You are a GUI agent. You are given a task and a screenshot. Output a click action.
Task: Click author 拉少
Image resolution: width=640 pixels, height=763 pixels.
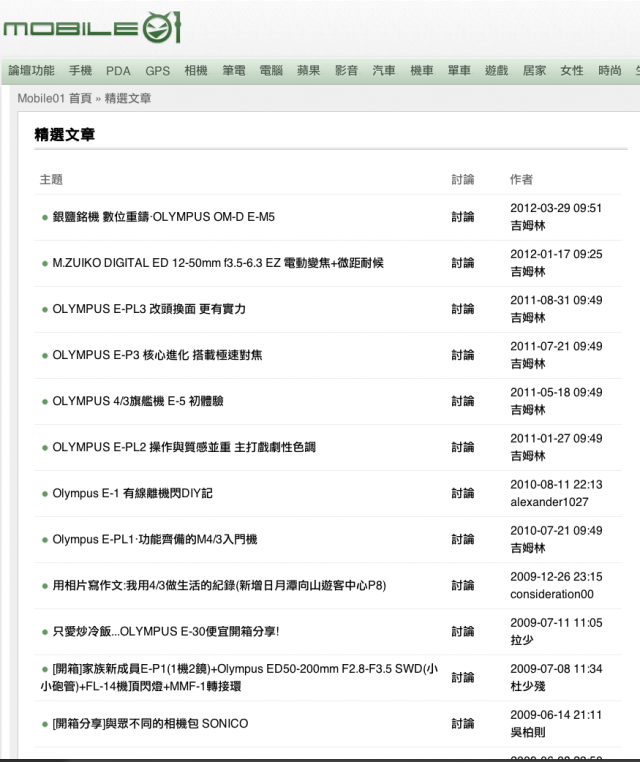(x=522, y=640)
